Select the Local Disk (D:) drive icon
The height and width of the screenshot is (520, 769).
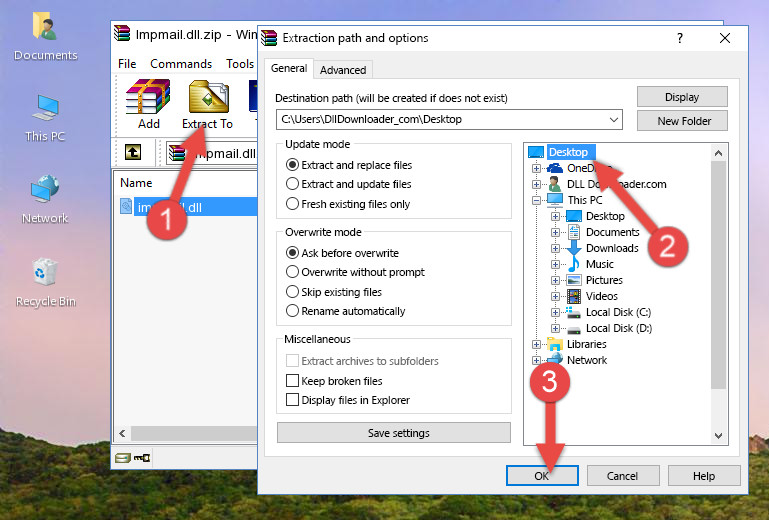coord(573,329)
